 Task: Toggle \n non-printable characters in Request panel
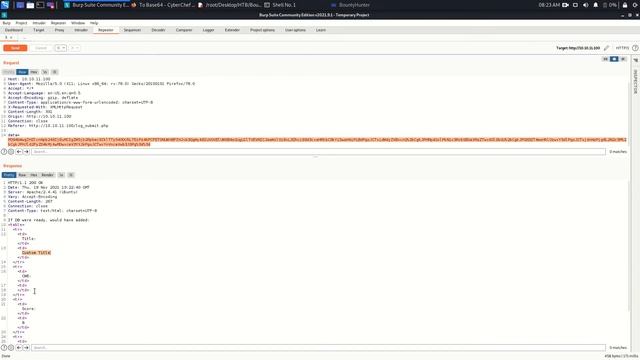tap(45, 72)
